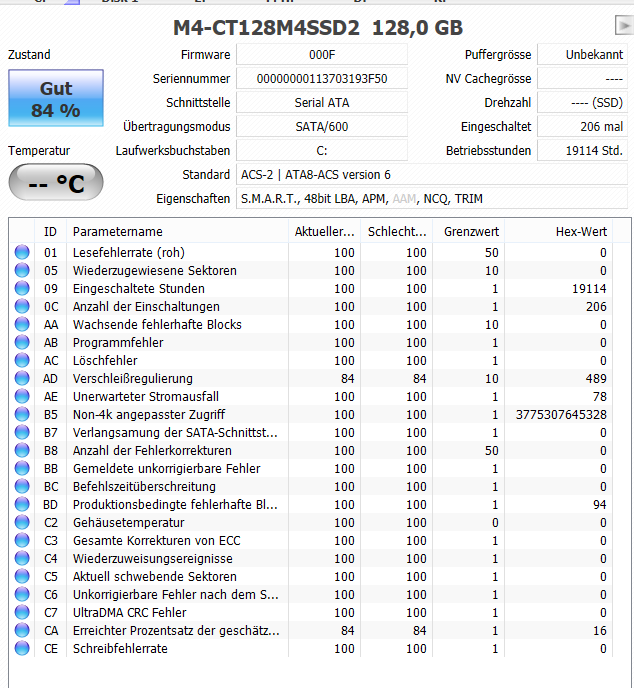Click Grenzwert 50 in Anzahl der Fehlerkorrekturen row
The image size is (634, 688).
(491, 451)
